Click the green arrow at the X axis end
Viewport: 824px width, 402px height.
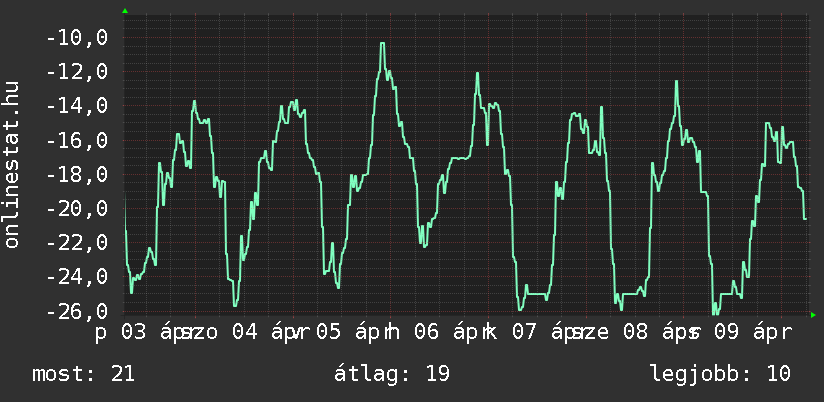point(813,315)
